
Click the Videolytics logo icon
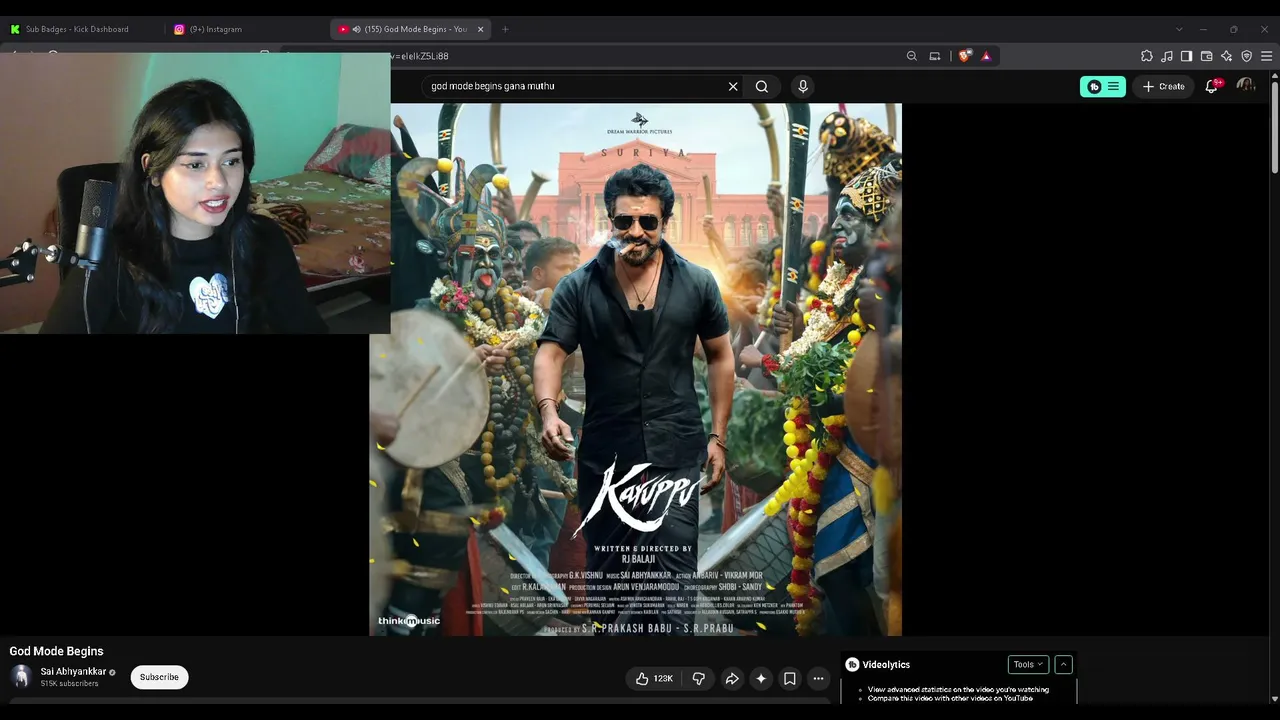852,665
